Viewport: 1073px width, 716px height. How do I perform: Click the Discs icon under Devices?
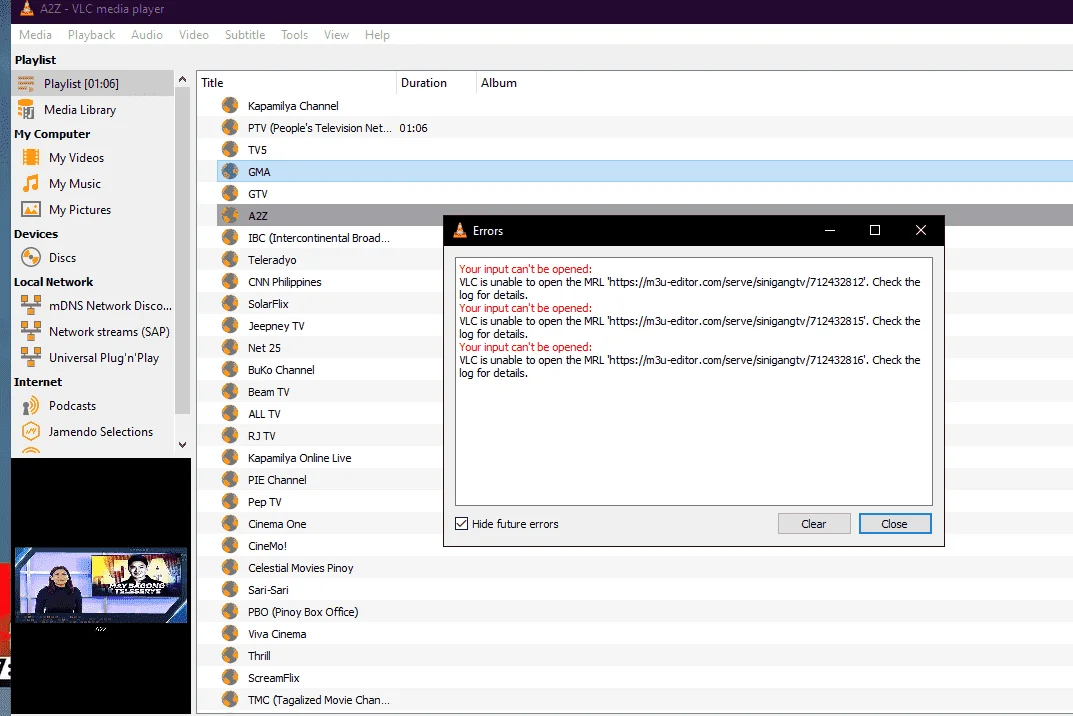[31, 257]
